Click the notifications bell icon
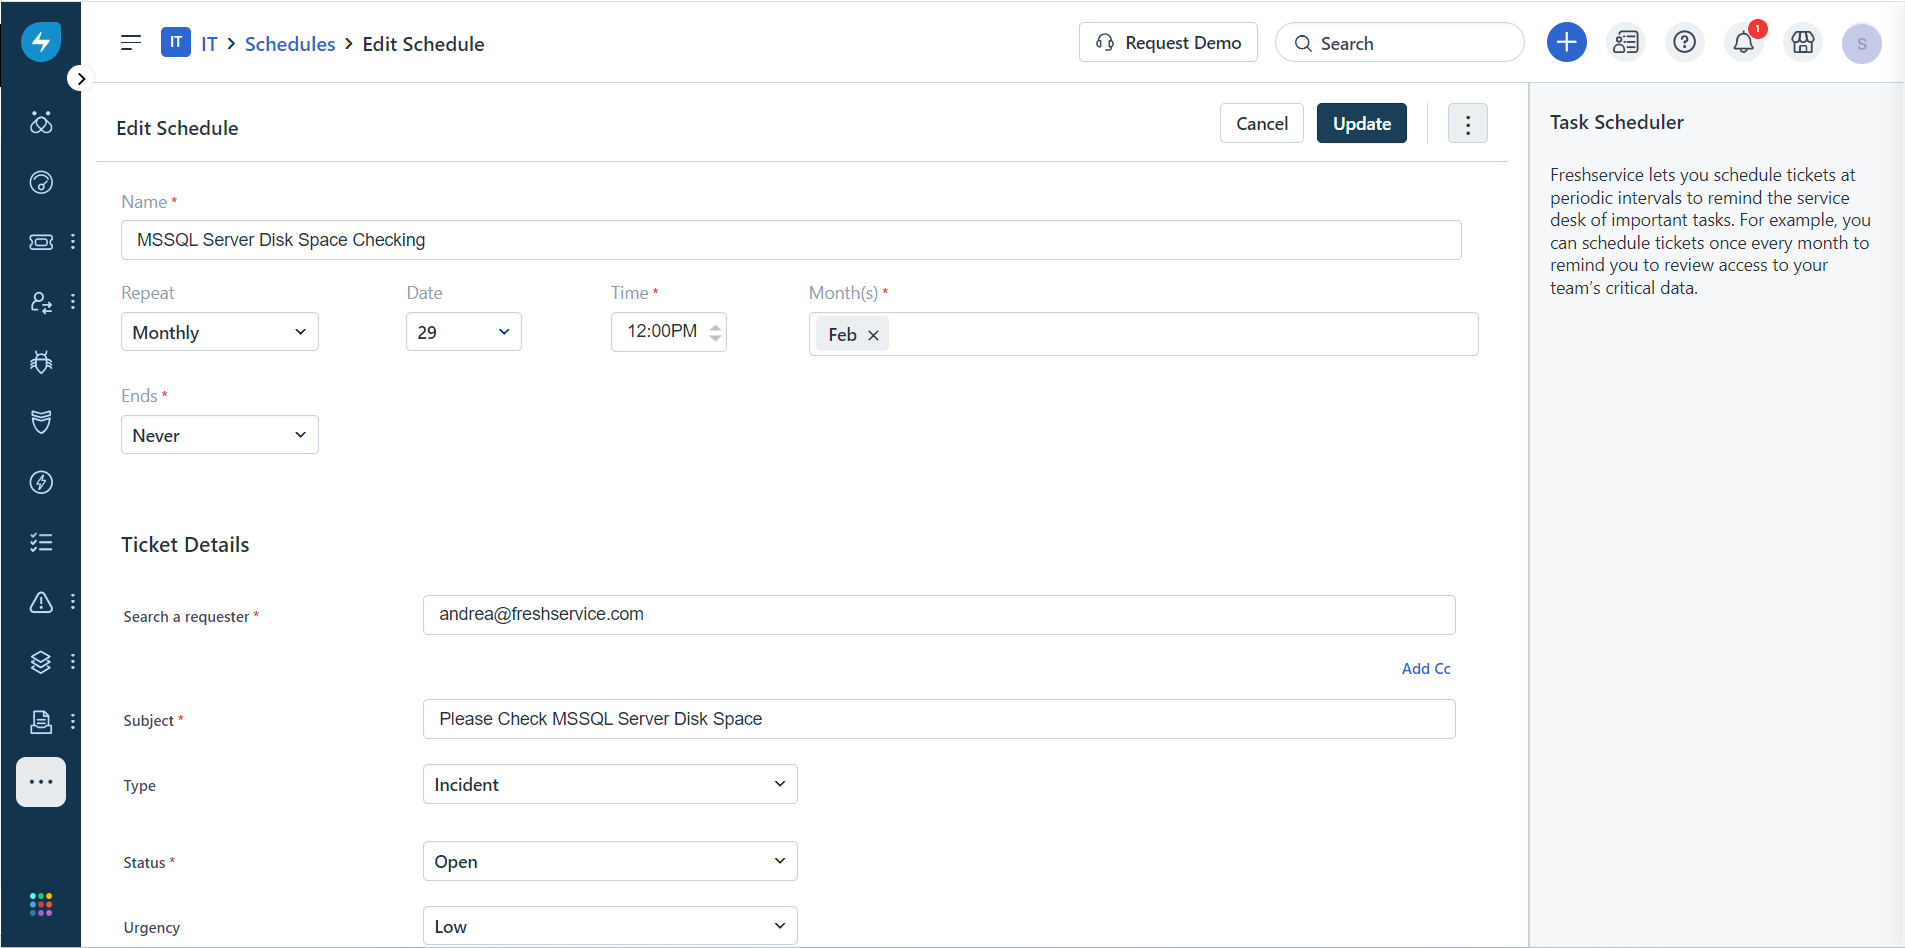This screenshot has width=1905, height=948. pos(1743,43)
